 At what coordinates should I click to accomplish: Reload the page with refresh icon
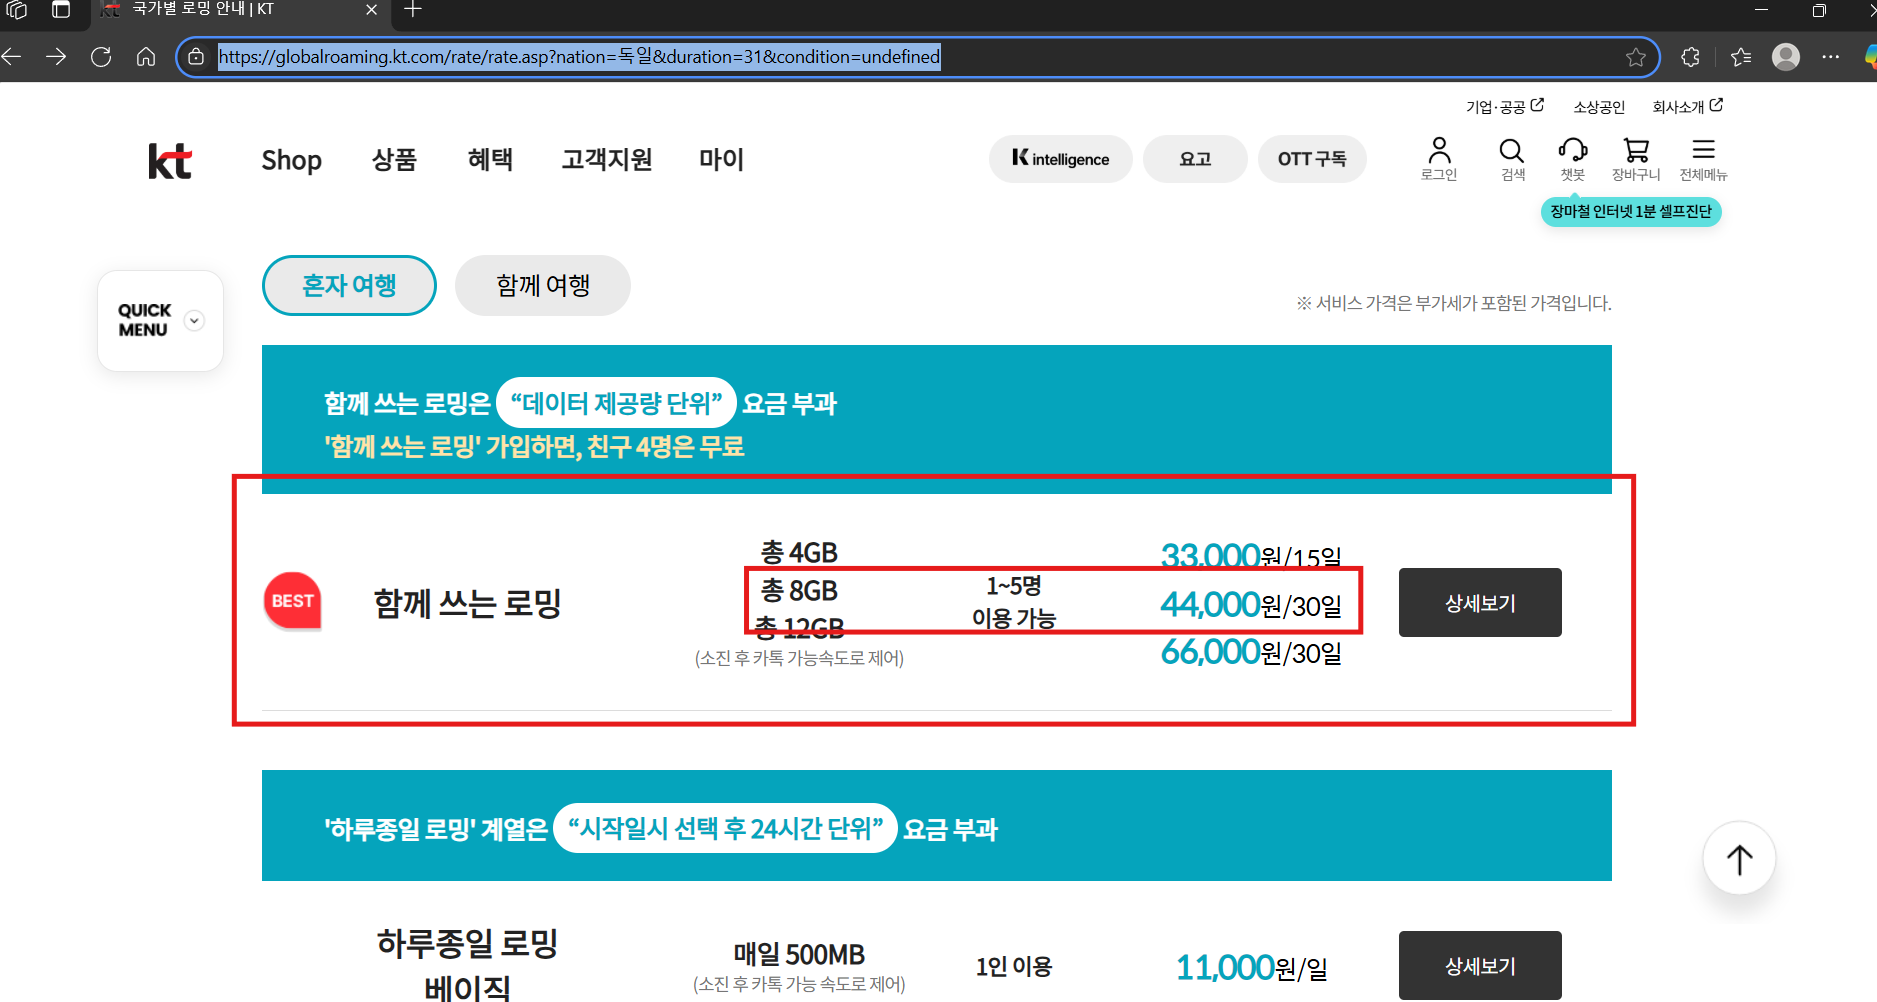pos(101,57)
